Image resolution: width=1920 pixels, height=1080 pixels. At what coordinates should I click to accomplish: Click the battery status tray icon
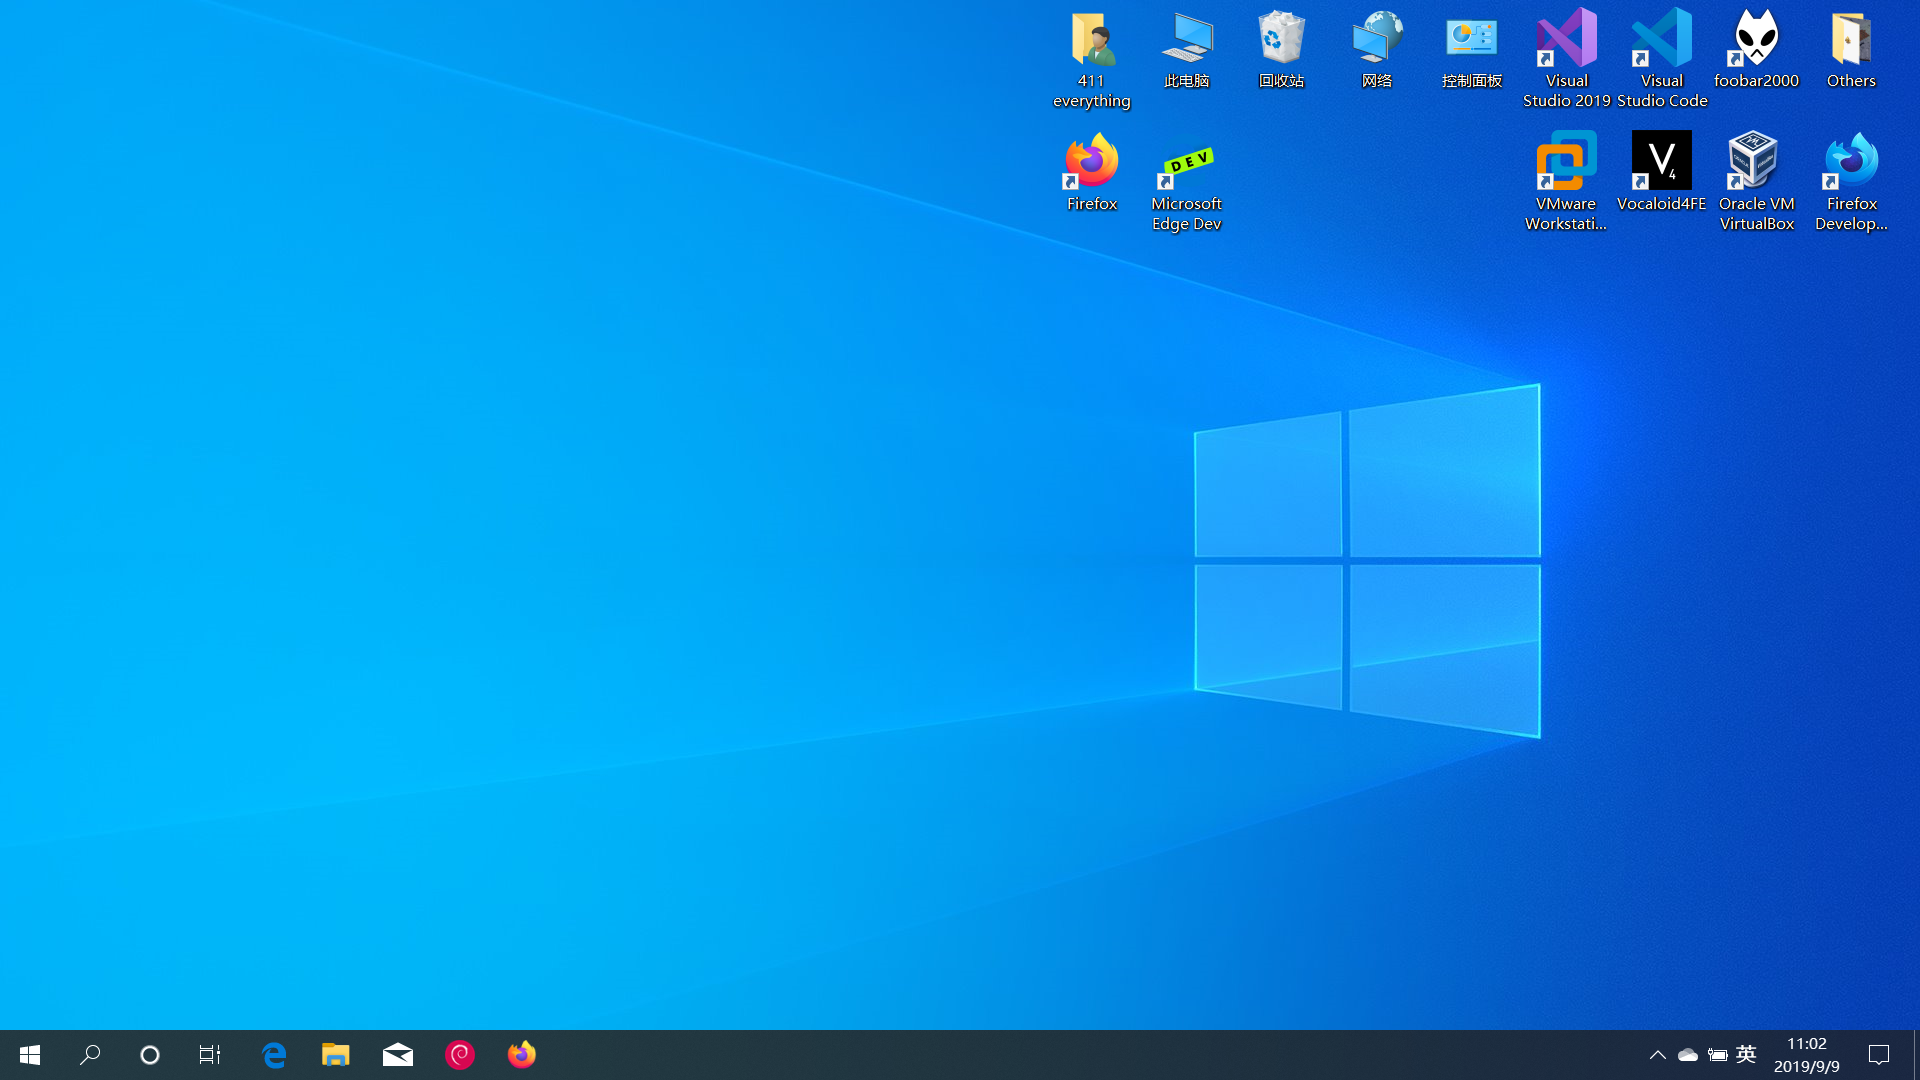click(1718, 1055)
